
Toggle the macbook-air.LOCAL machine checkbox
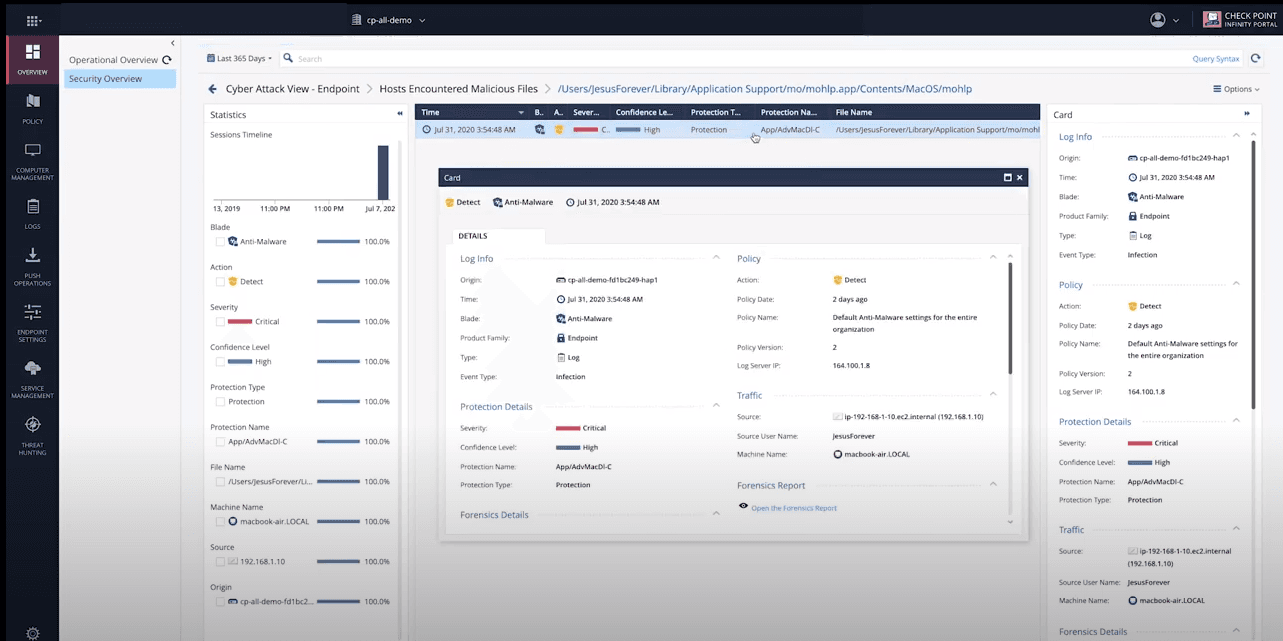tap(220, 521)
